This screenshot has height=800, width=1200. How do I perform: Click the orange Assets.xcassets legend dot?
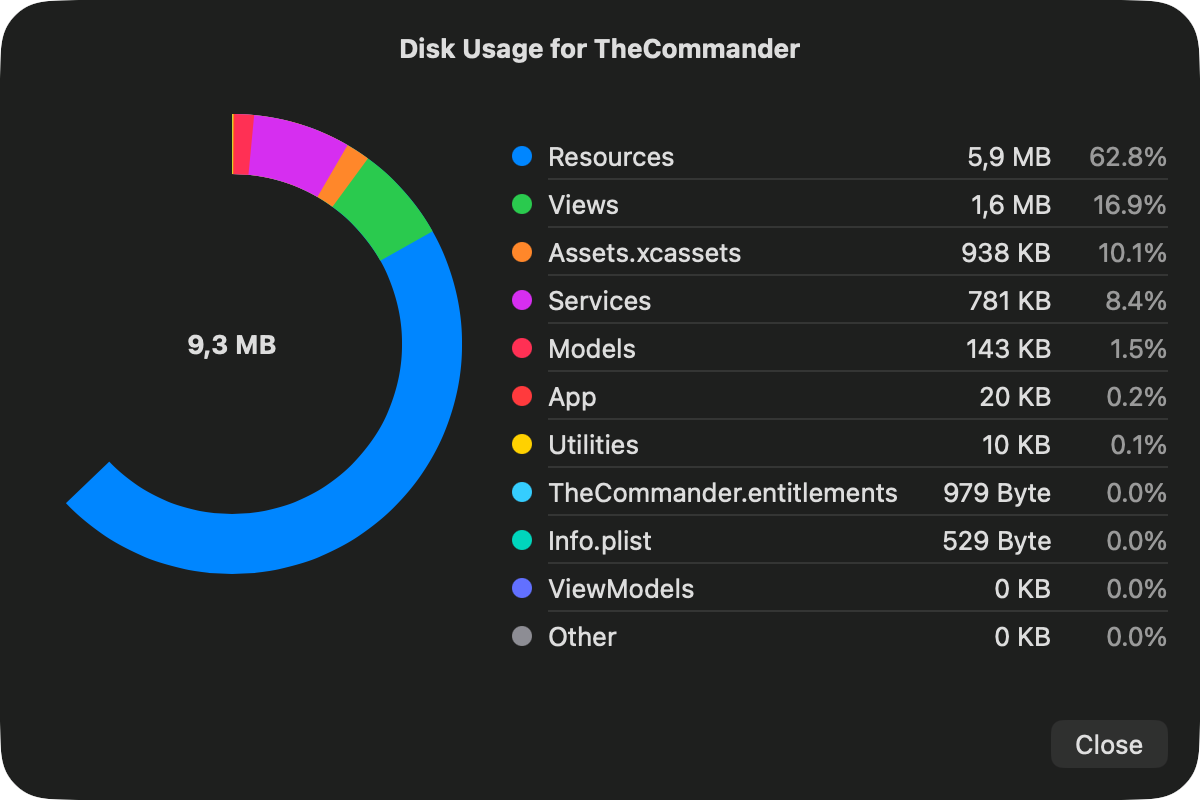tap(522, 253)
